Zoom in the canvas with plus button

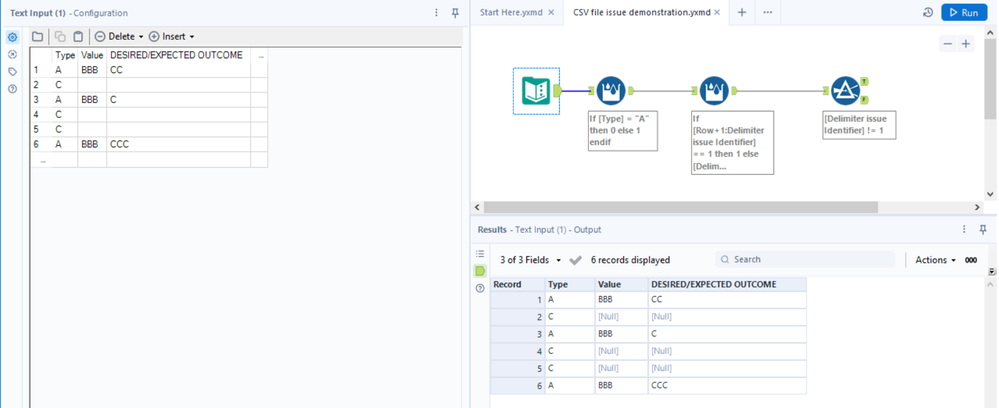click(x=966, y=44)
